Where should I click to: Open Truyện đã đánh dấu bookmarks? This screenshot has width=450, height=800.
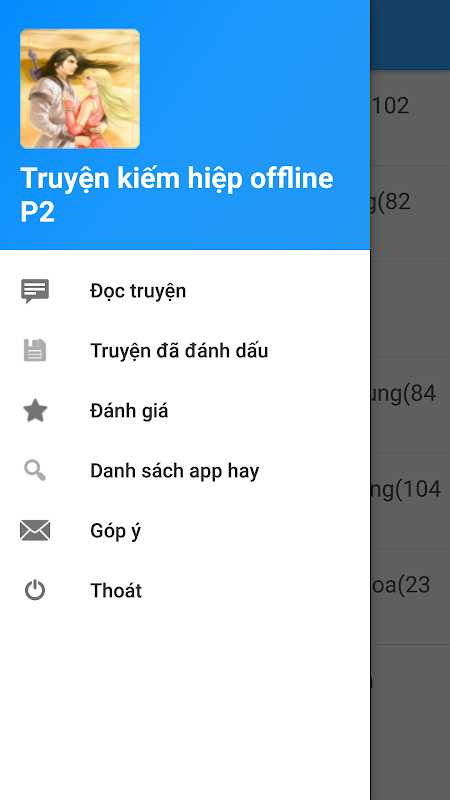click(x=185, y=351)
